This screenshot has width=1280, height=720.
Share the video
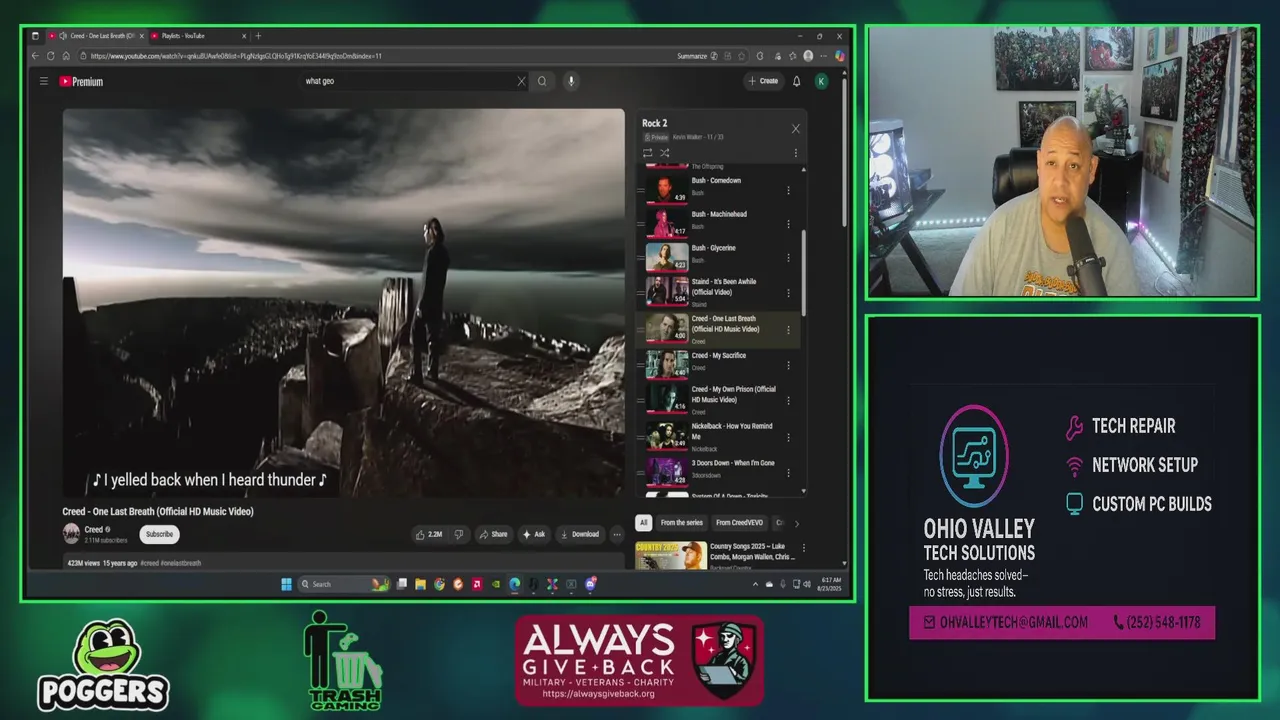493,534
